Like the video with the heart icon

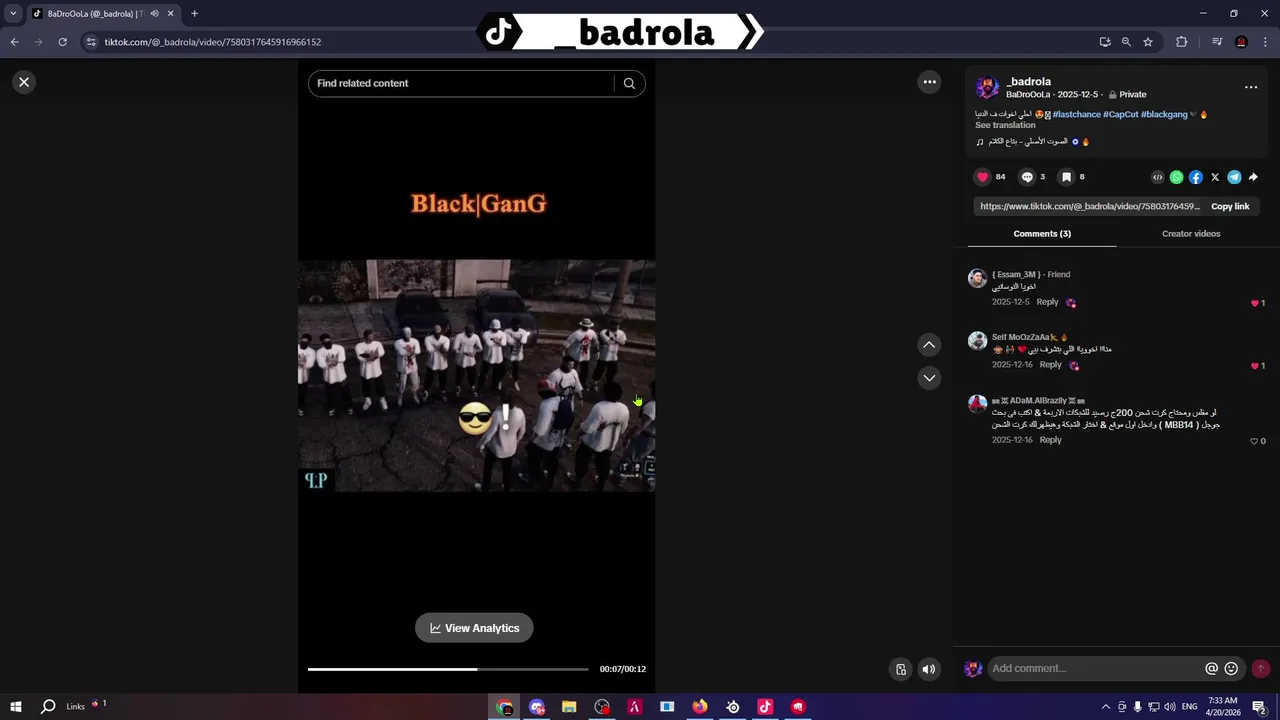pyautogui.click(x=982, y=177)
